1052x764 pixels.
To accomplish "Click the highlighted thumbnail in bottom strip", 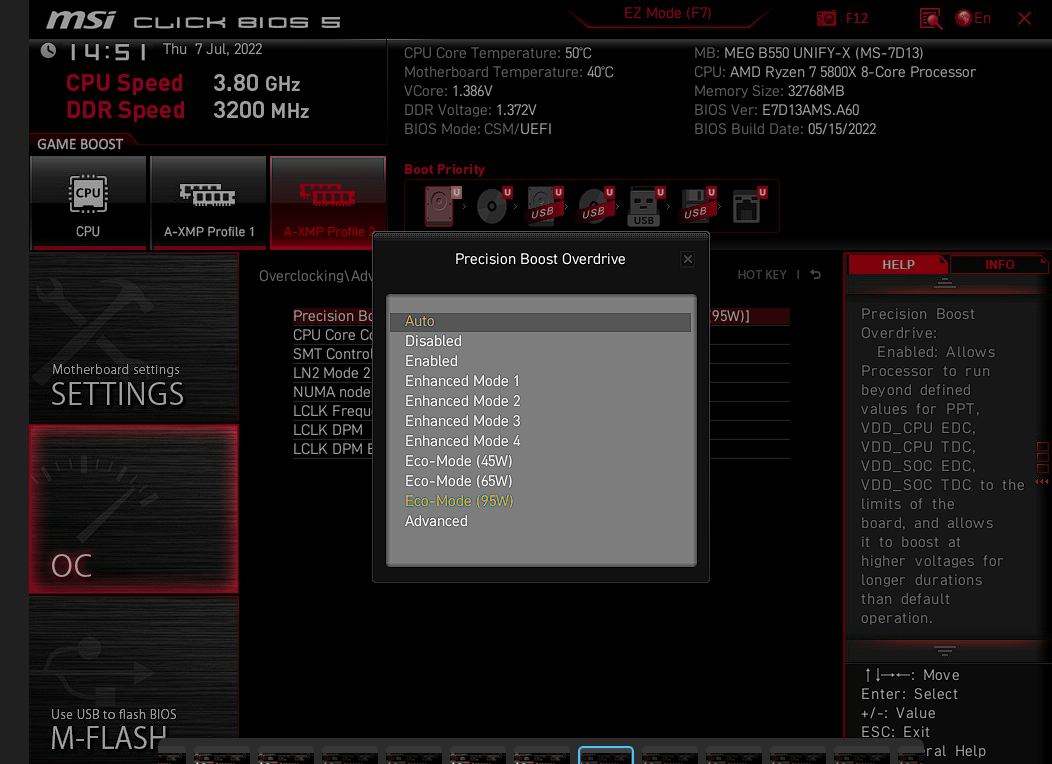I will [x=606, y=755].
